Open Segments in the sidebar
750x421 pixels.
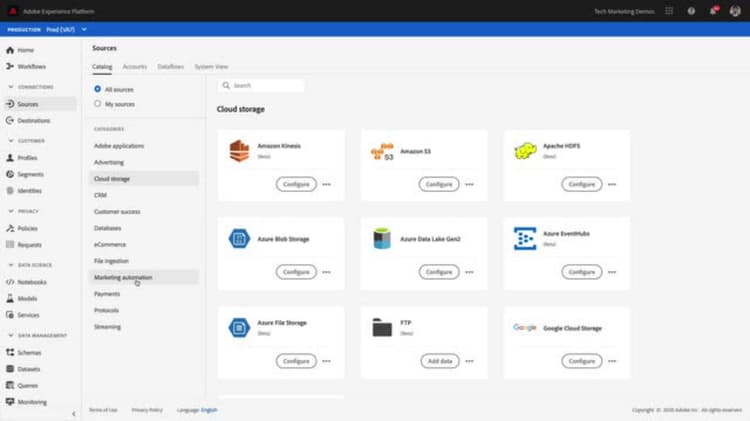pyautogui.click(x=25, y=174)
